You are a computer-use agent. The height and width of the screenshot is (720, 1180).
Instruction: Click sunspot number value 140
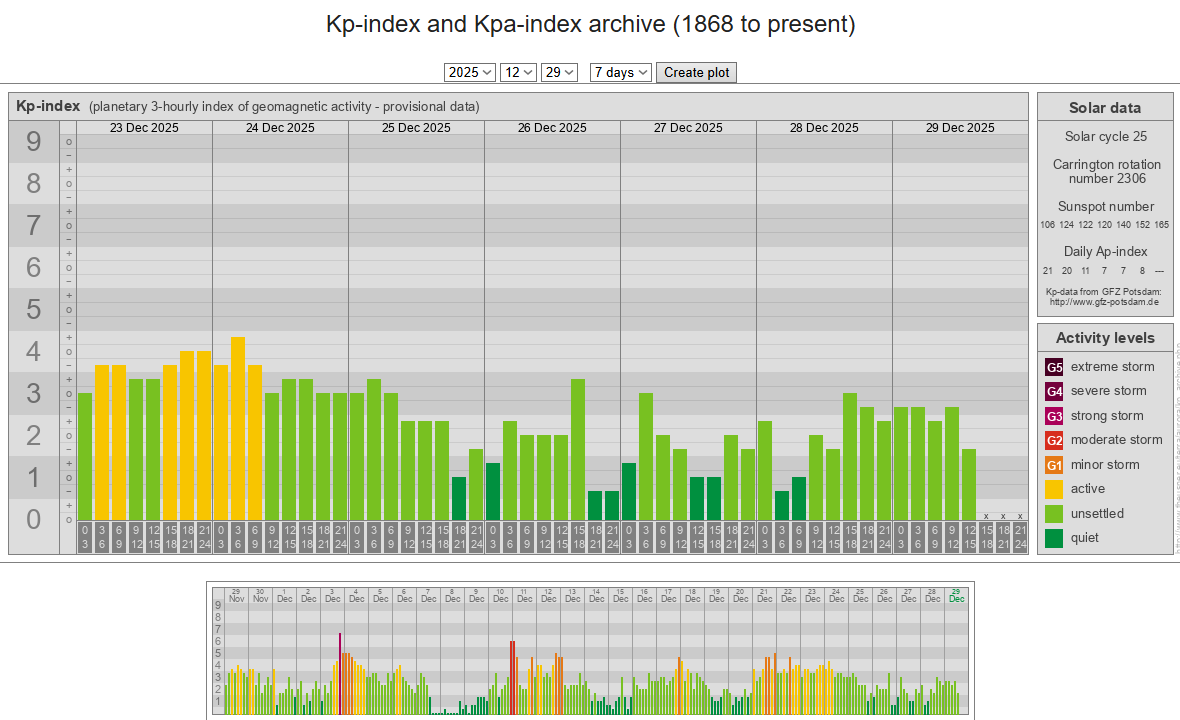pos(1124,225)
